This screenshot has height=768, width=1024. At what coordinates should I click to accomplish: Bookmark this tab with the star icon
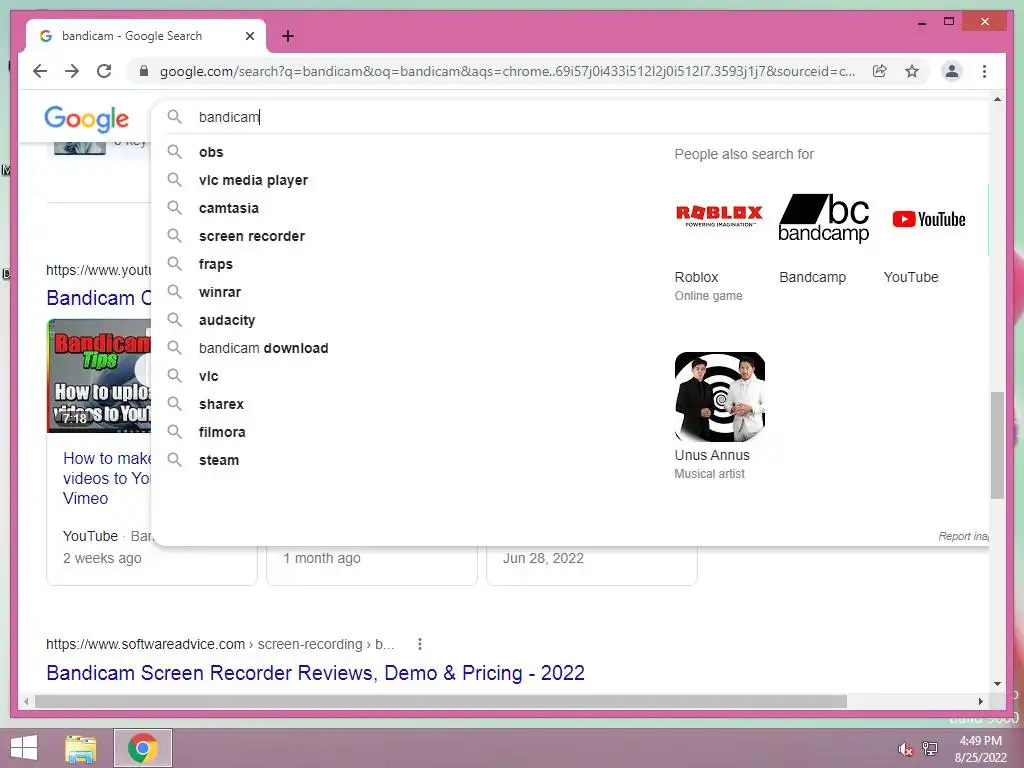[912, 71]
